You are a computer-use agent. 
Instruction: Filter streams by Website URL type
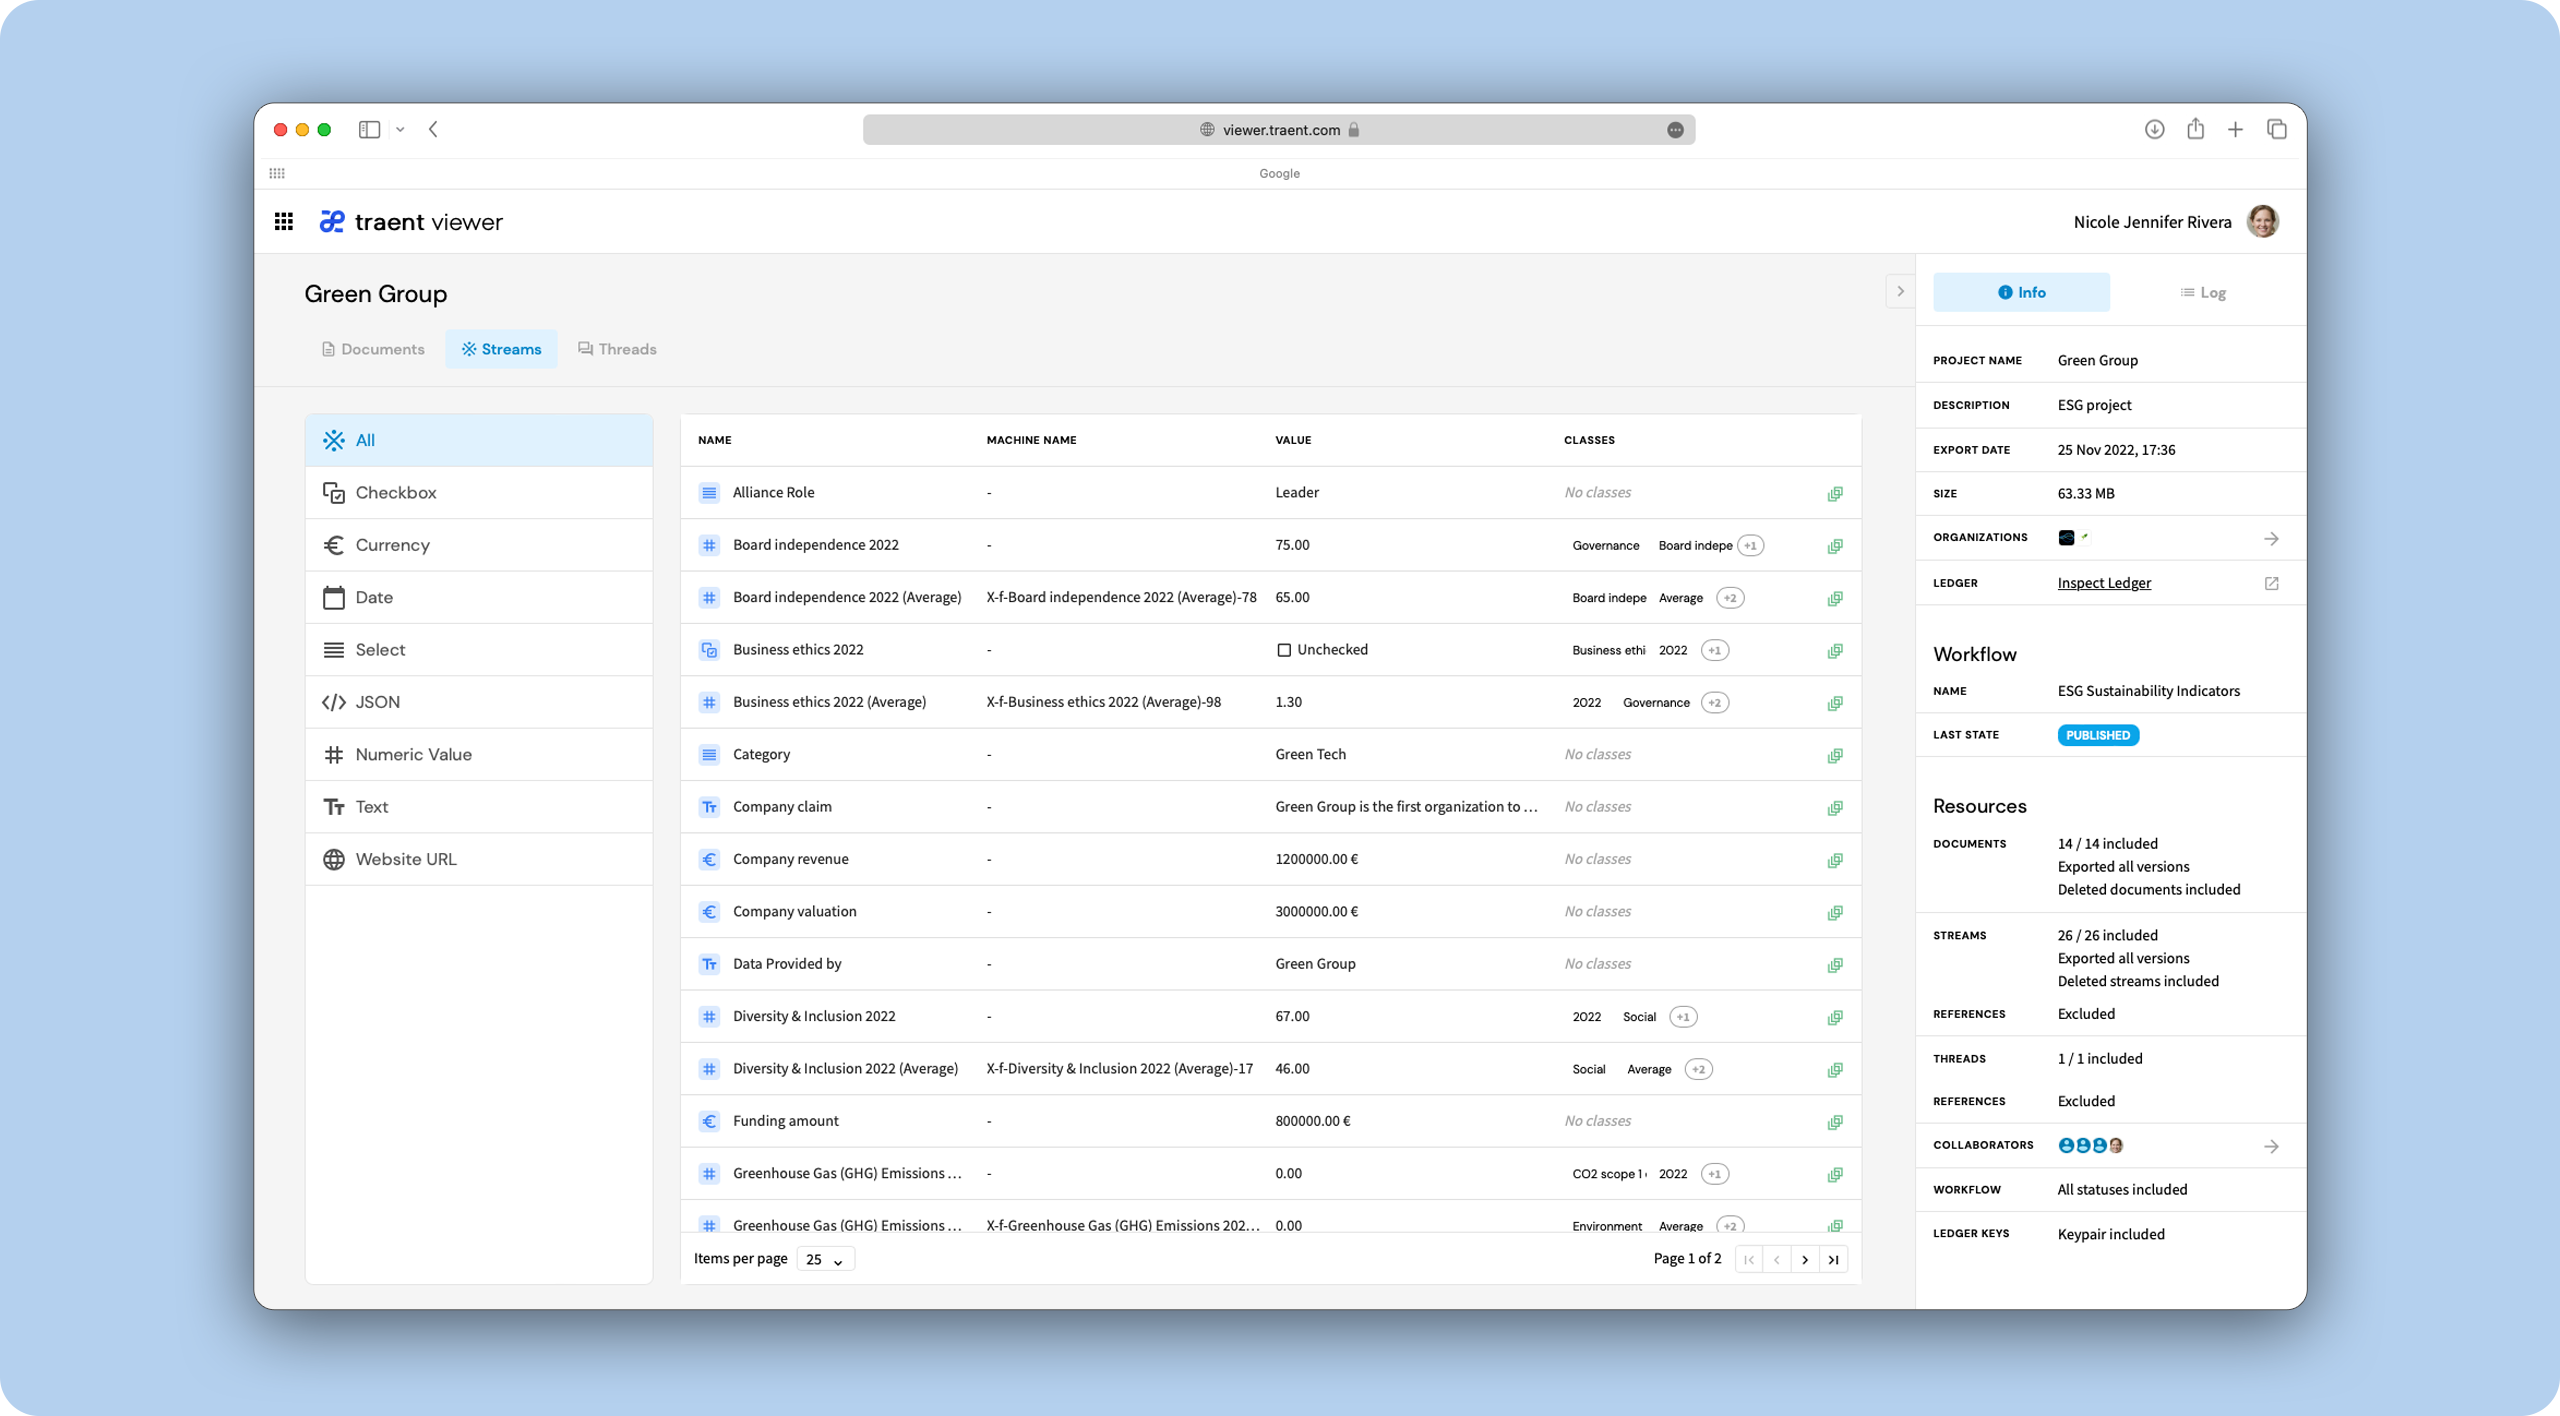(479, 859)
